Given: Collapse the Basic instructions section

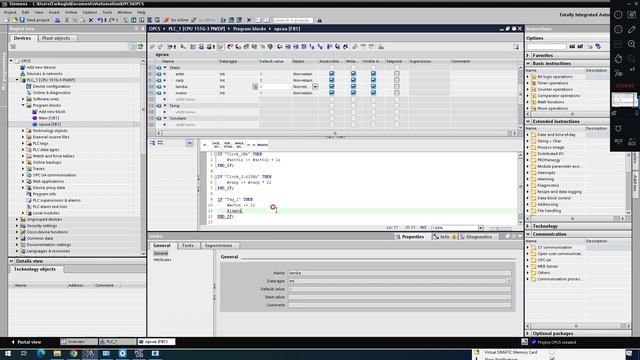Looking at the screenshot, I should click(x=528, y=64).
